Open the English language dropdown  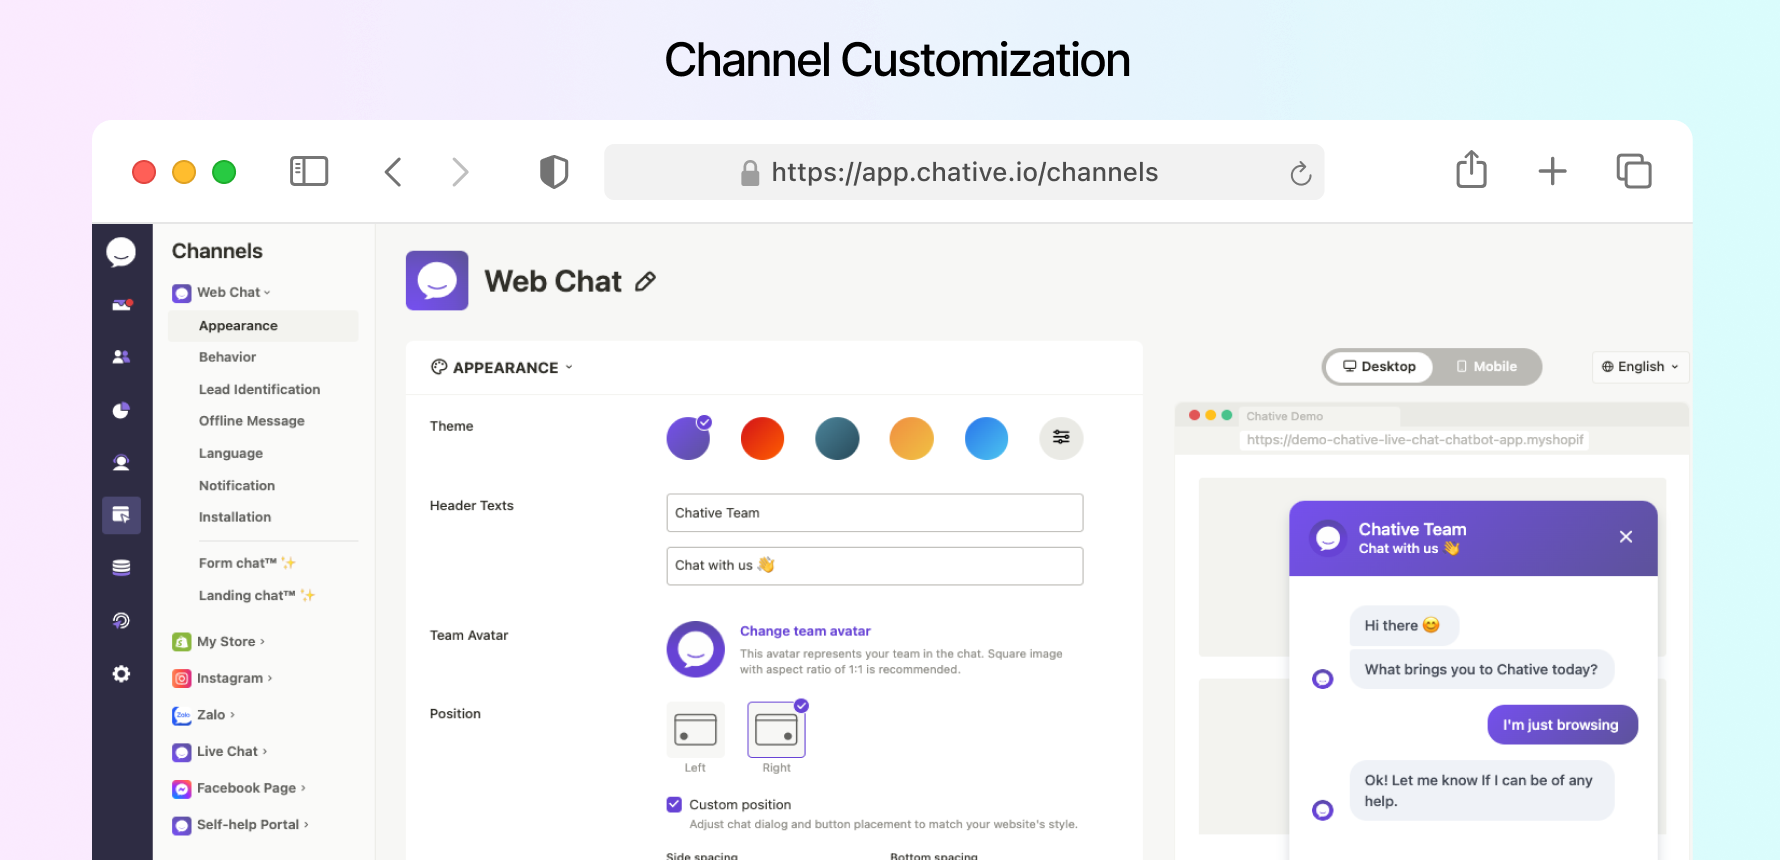(1640, 367)
